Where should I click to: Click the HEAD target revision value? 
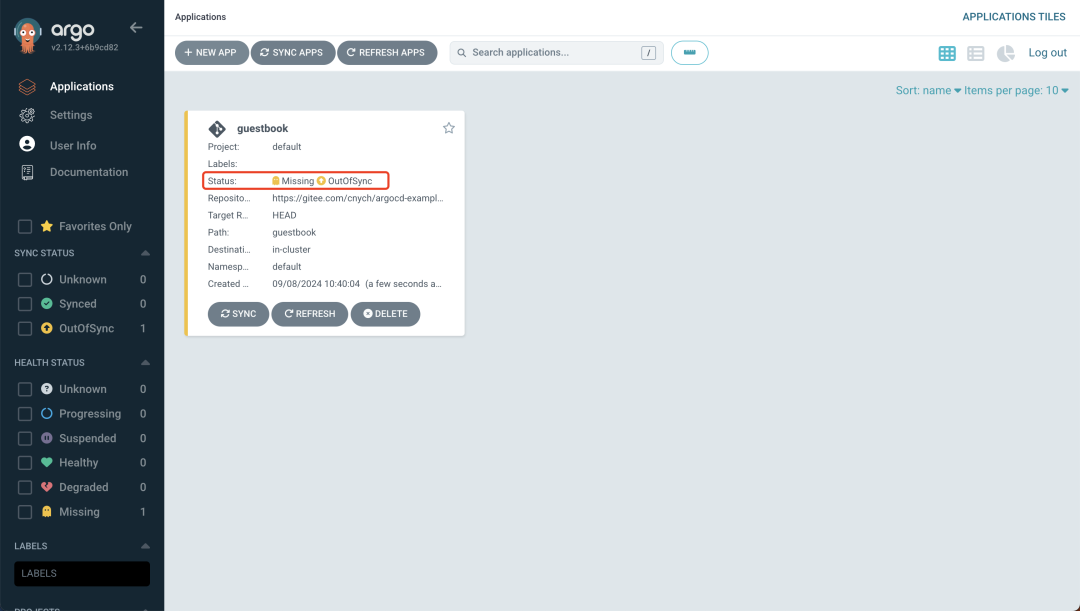tap(284, 215)
